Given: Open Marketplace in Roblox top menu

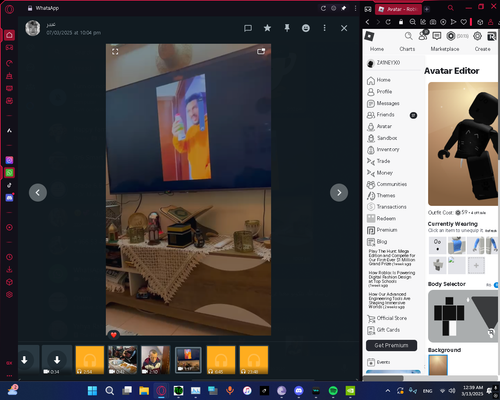Looking at the screenshot, I should pos(445,49).
